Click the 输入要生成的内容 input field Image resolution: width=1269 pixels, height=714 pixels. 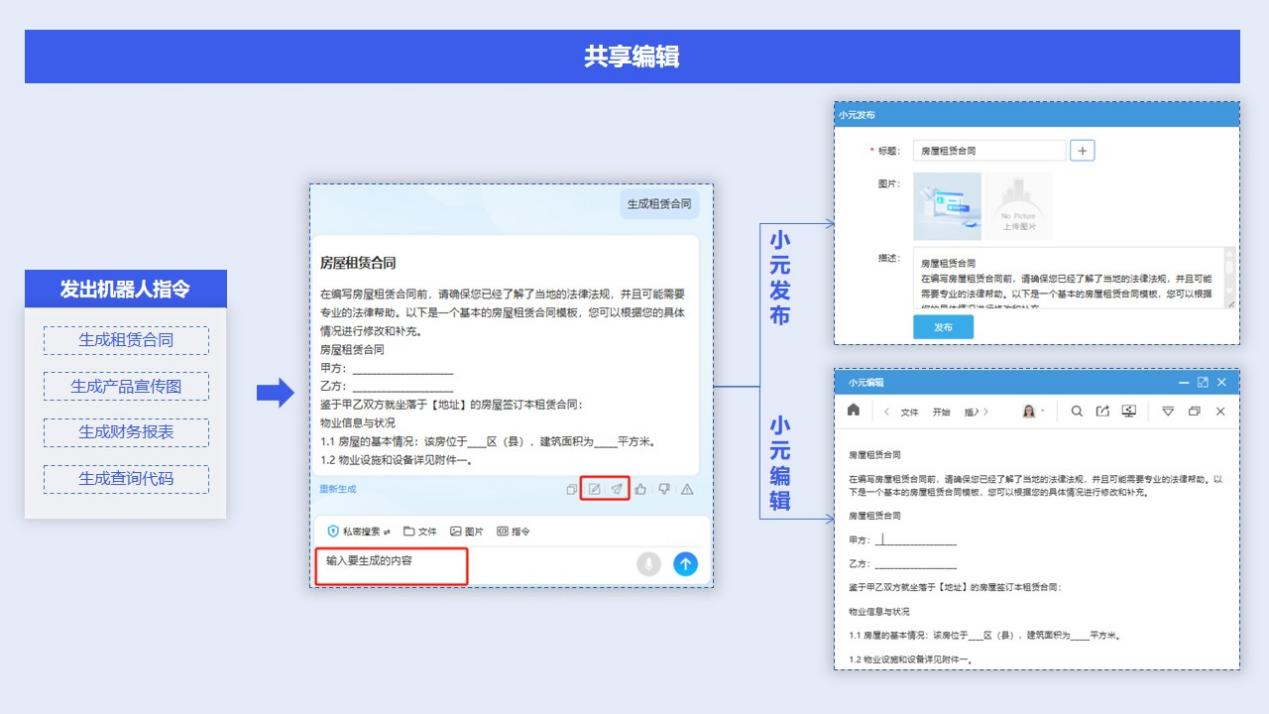pos(392,564)
